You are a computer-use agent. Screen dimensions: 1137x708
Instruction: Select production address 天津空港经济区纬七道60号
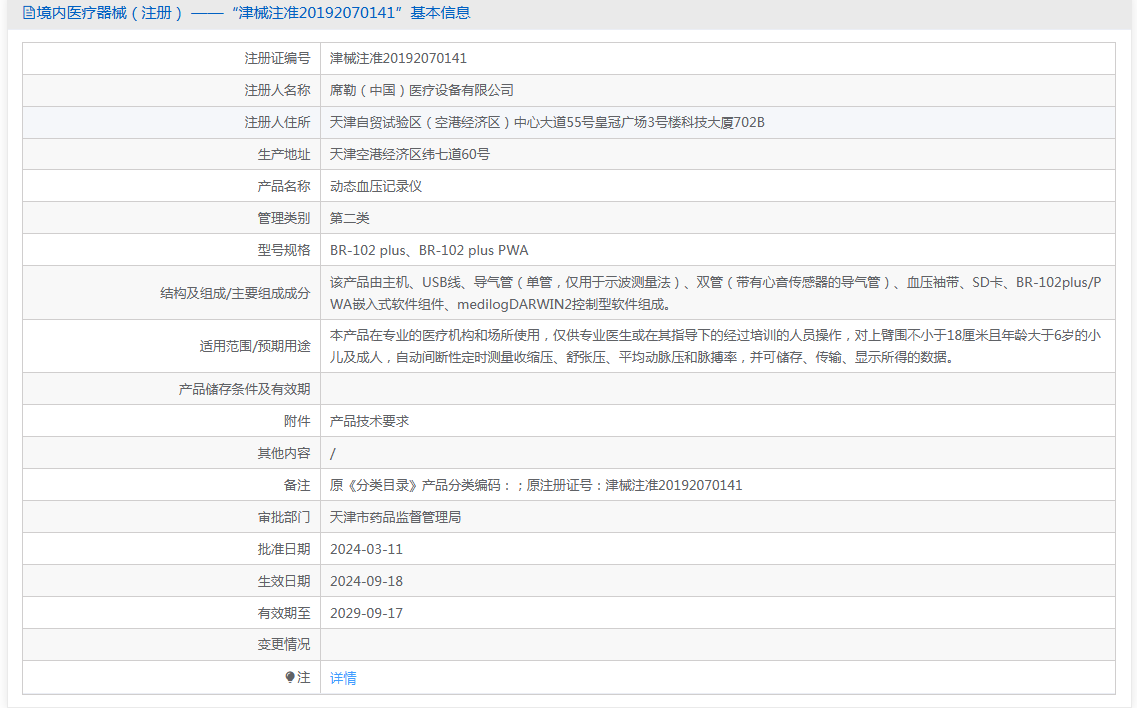(x=410, y=154)
